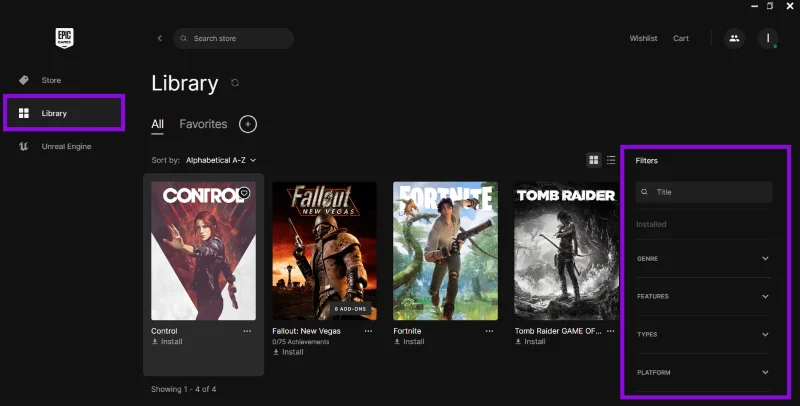Switch to the Favorites tab
Image resolution: width=800 pixels, height=406 pixels.
(x=203, y=124)
